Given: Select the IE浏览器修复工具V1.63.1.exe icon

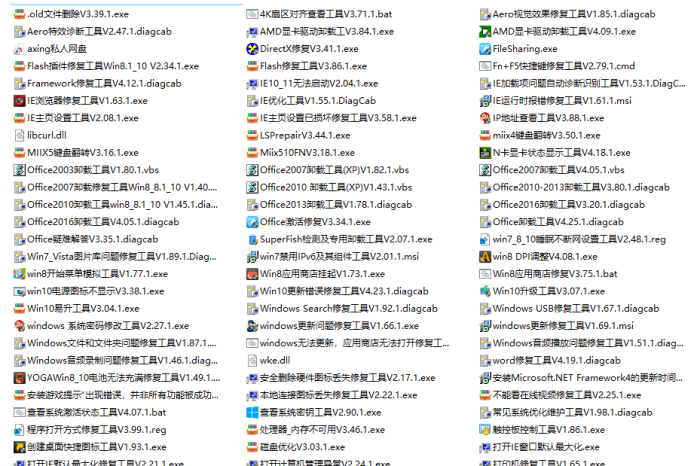Looking at the screenshot, I should click(x=19, y=100).
